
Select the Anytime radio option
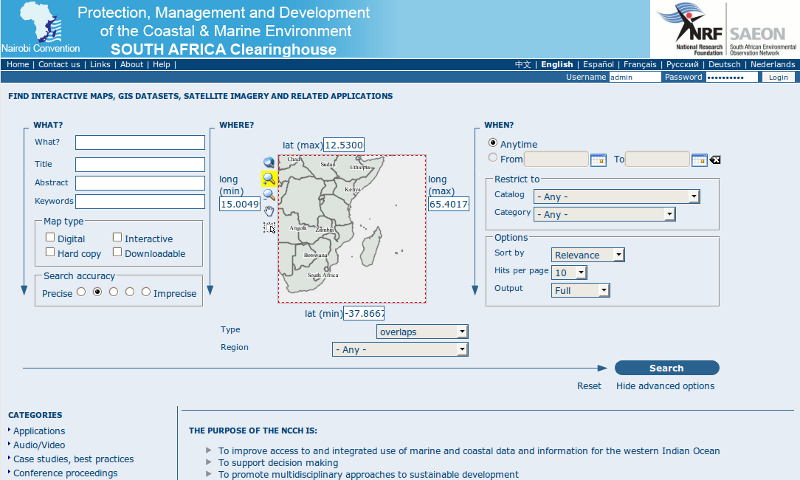coord(492,143)
